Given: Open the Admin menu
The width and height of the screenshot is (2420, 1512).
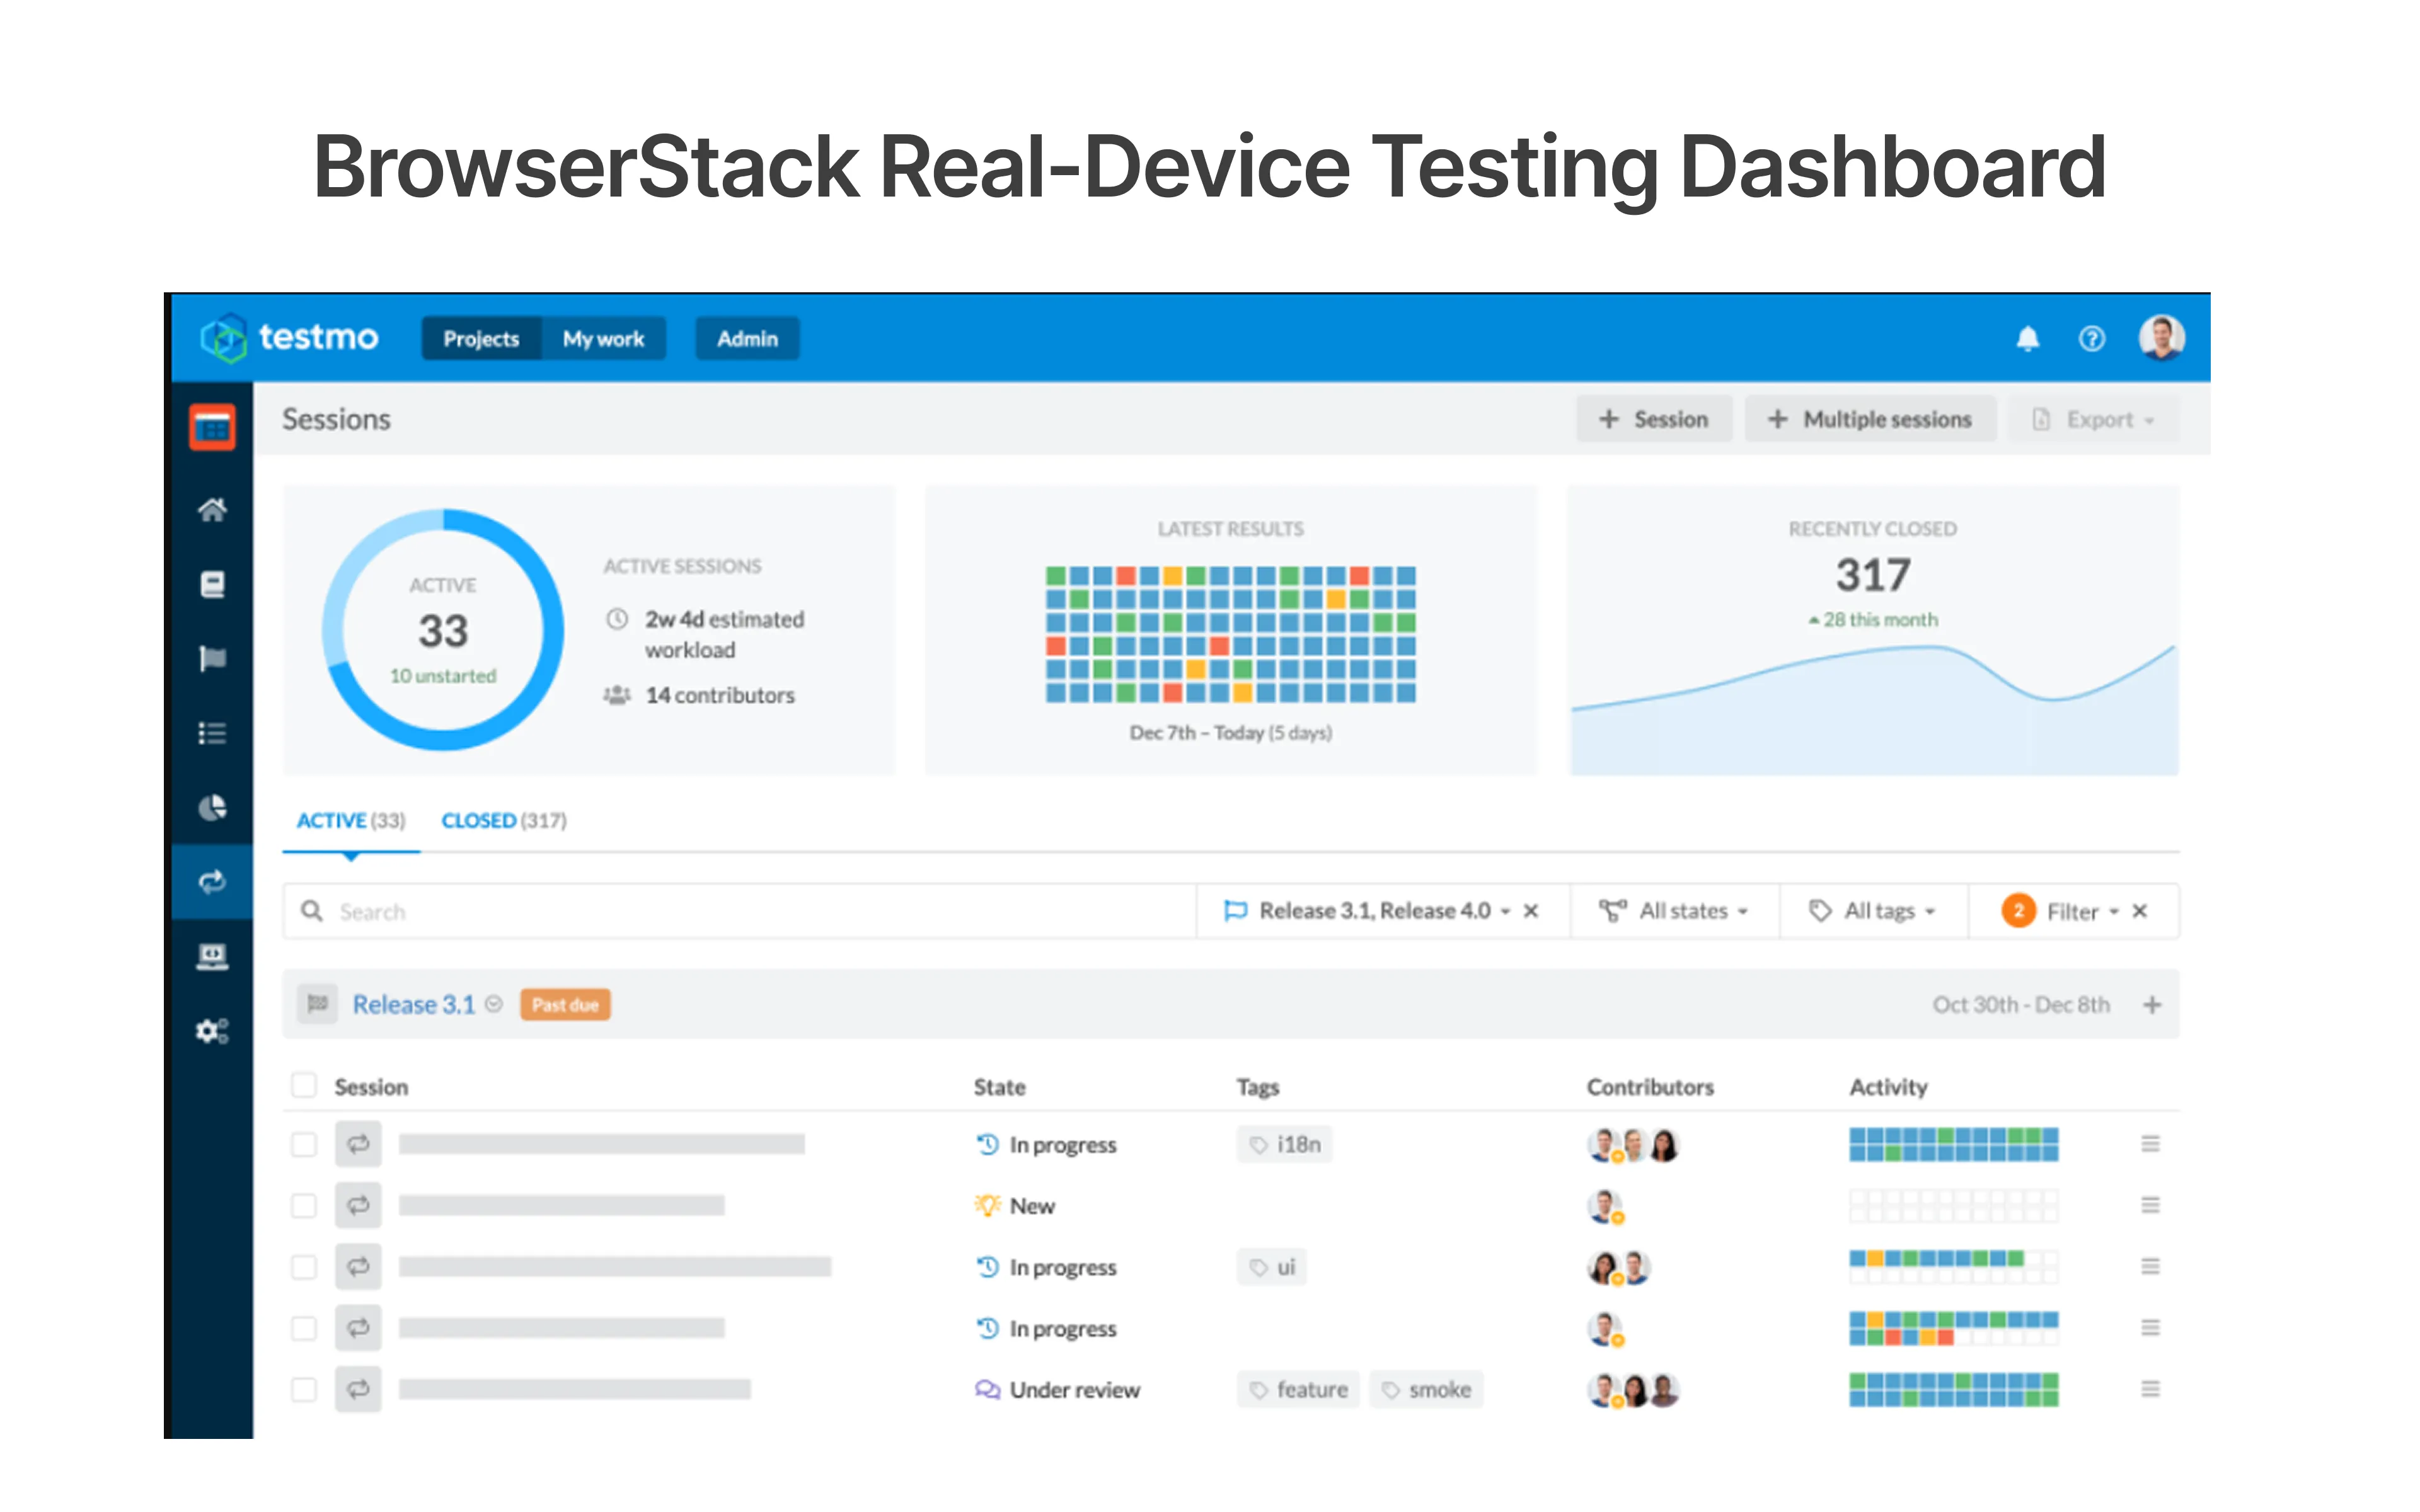Looking at the screenshot, I should tap(747, 339).
